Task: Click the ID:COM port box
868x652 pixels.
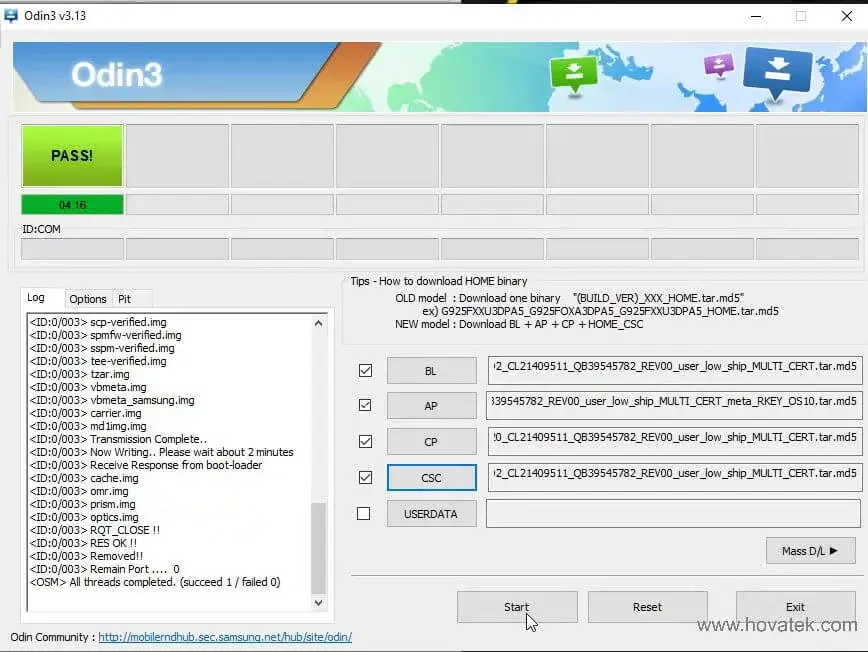Action: [71, 247]
